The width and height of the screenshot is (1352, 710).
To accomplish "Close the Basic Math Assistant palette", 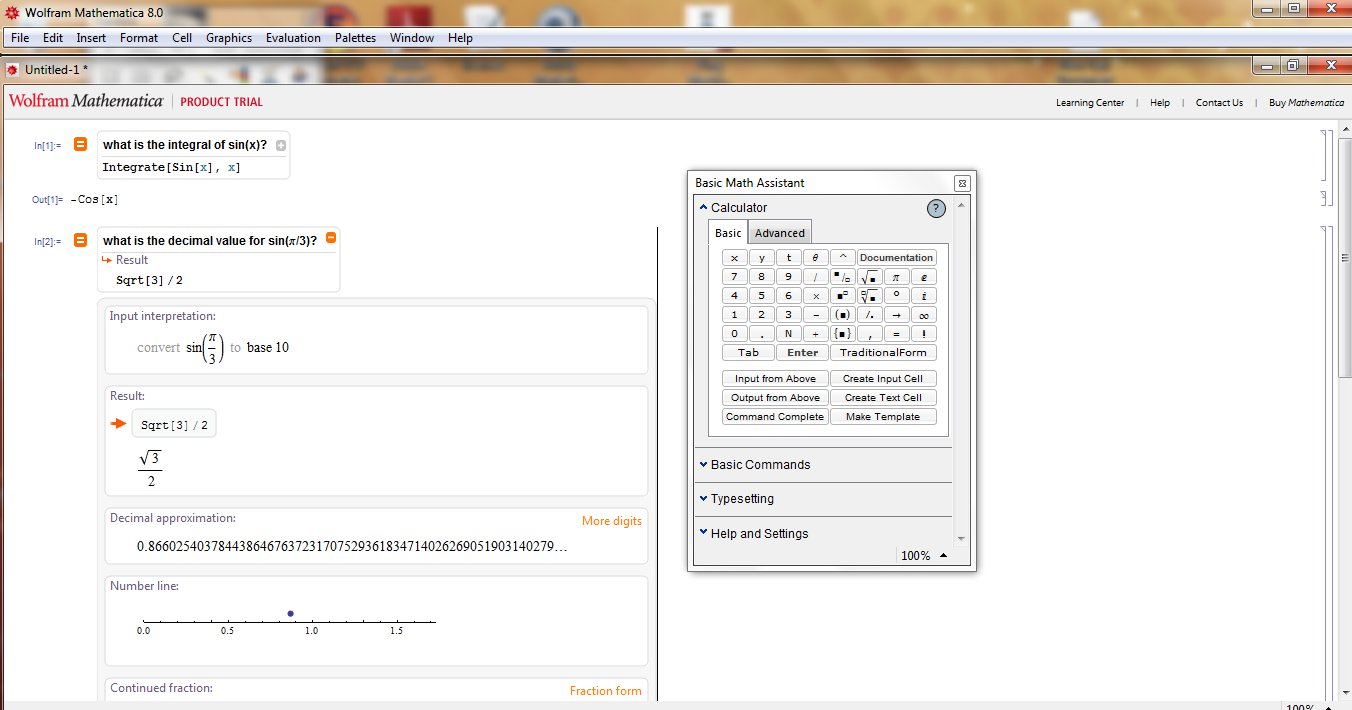I will (x=962, y=183).
